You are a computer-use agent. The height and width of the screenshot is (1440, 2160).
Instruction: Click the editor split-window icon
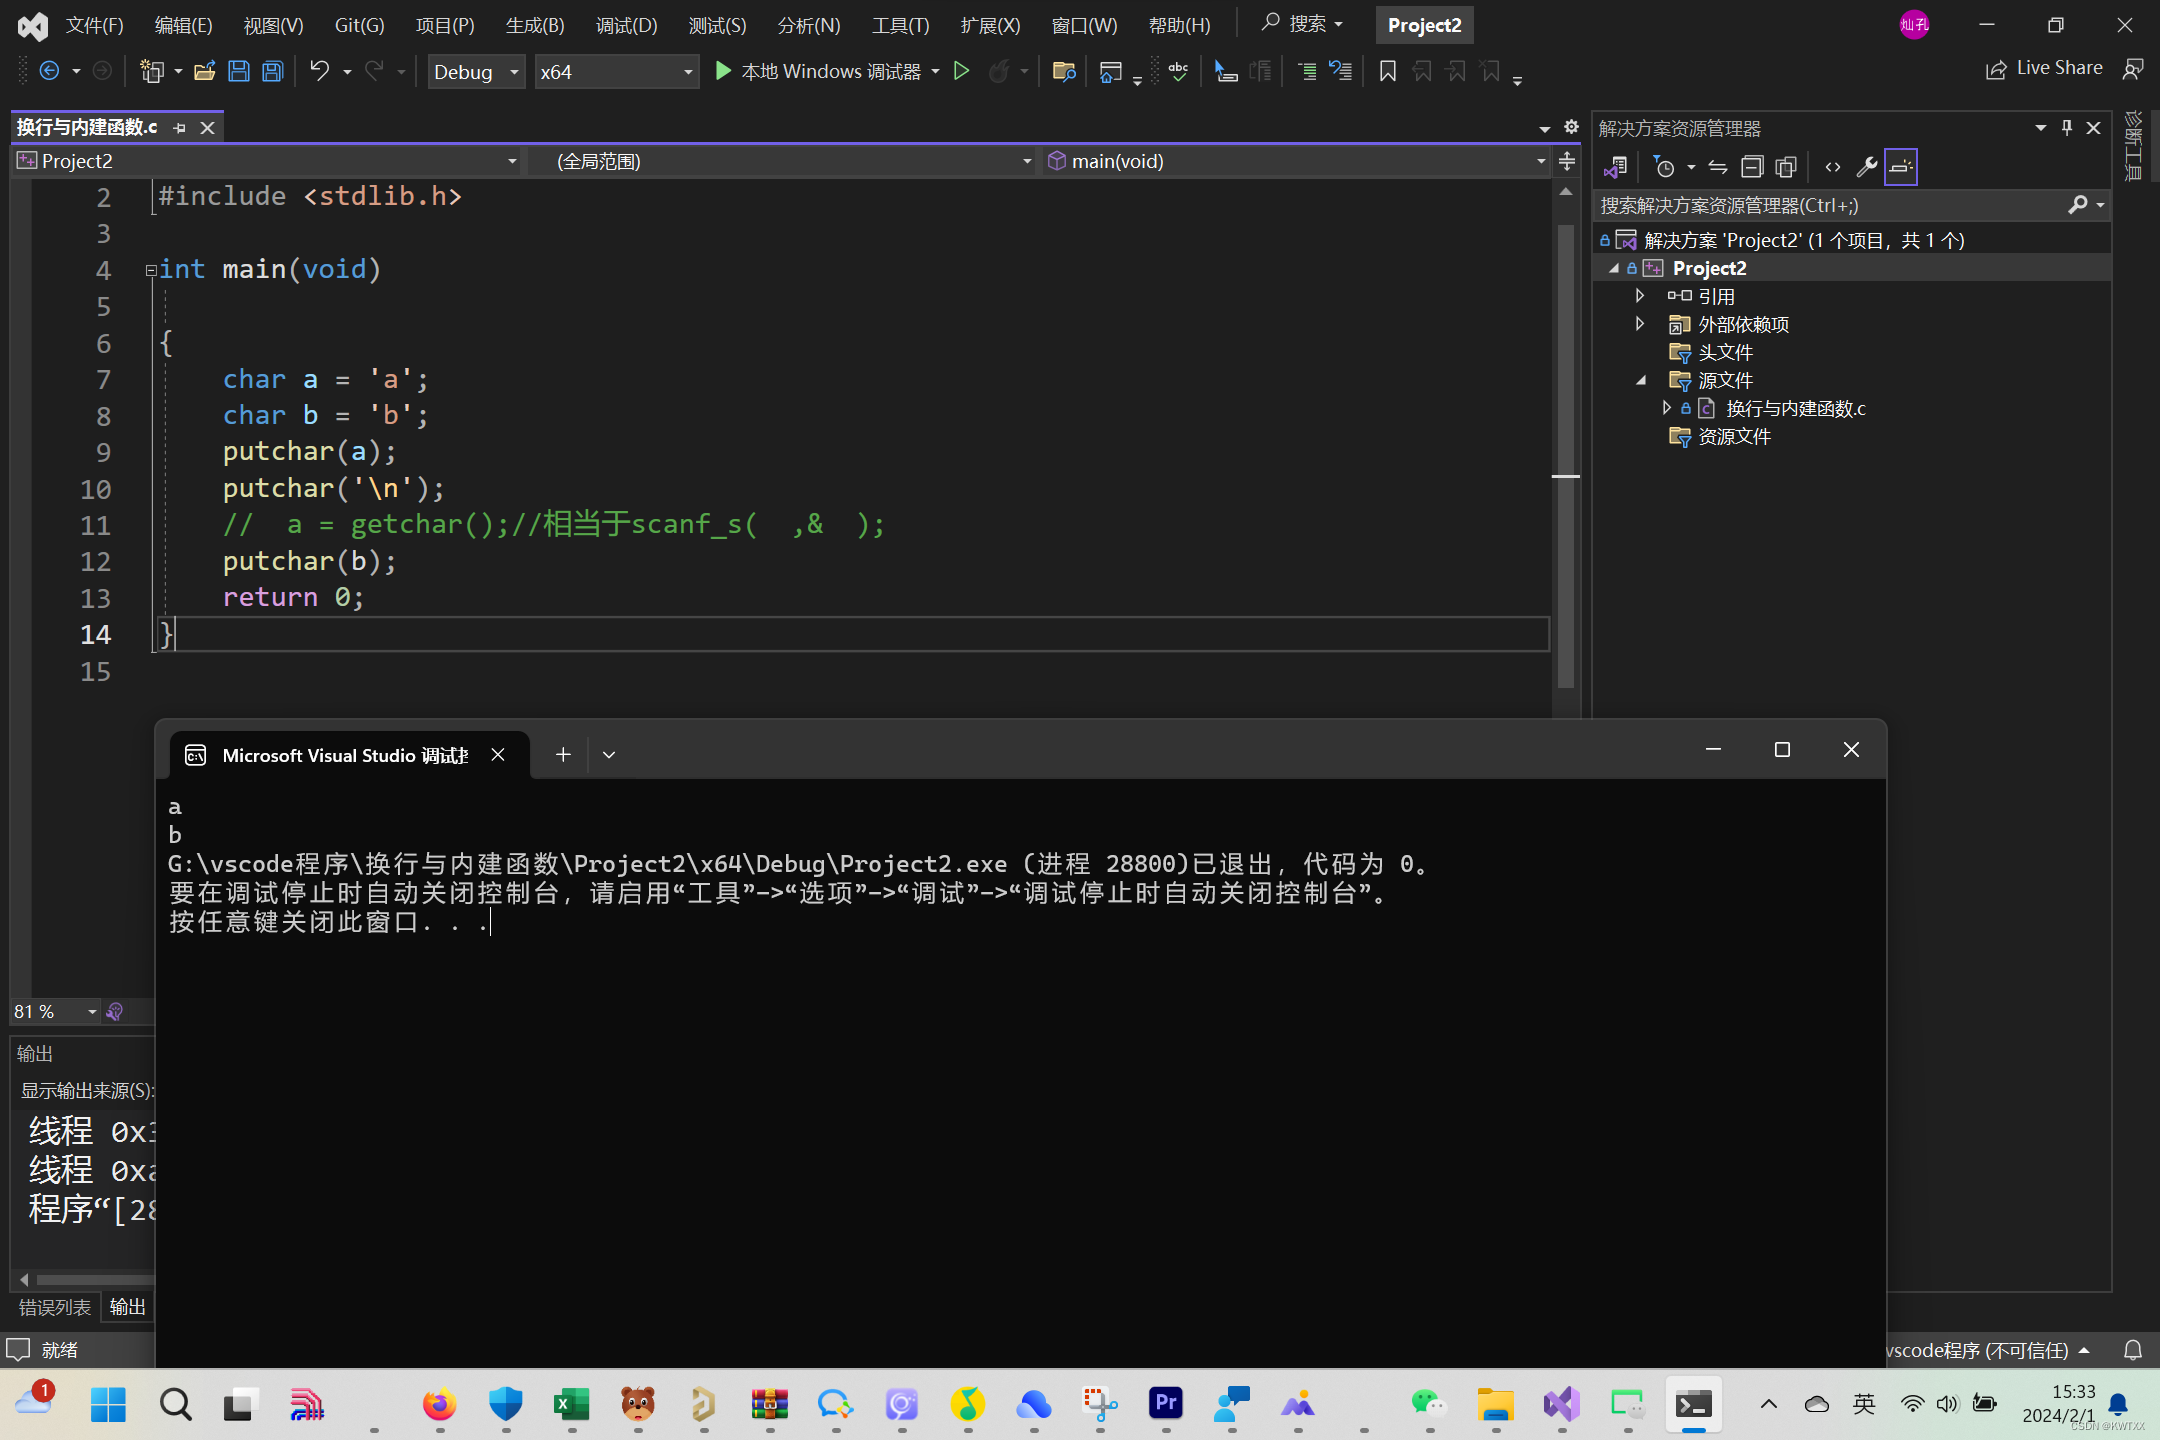1566,161
